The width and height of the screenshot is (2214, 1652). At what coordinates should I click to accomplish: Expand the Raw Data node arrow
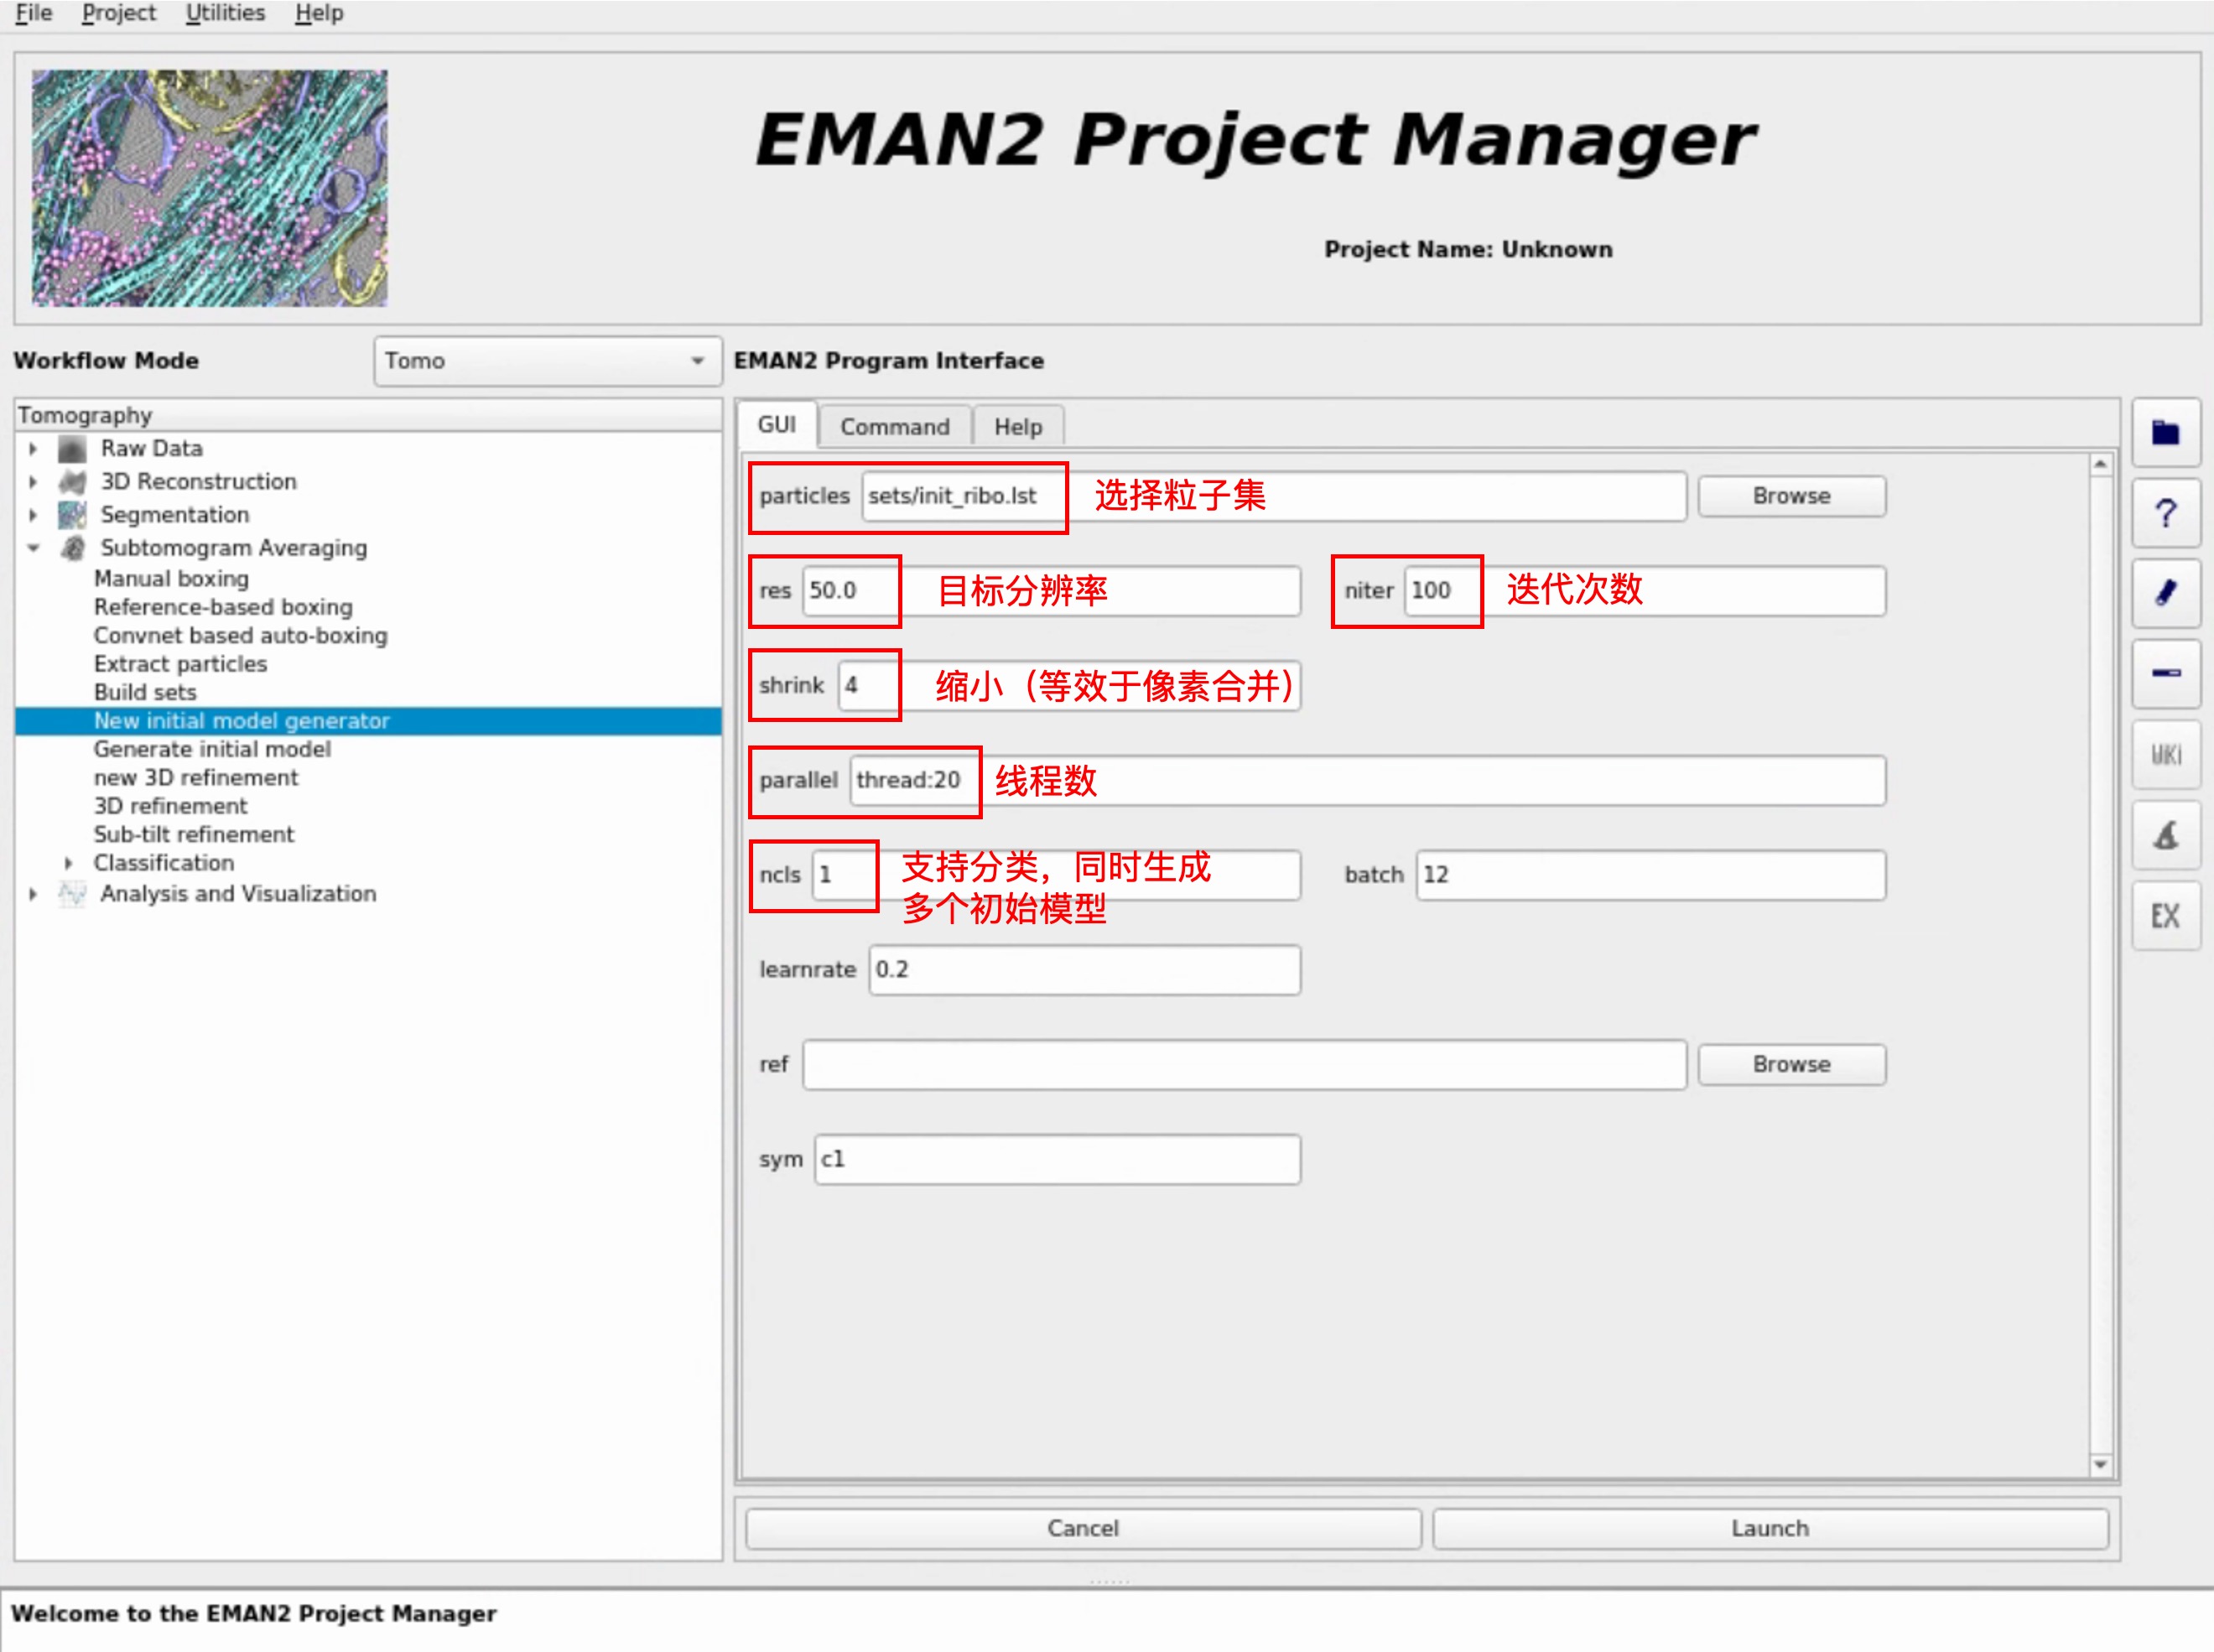click(x=33, y=449)
